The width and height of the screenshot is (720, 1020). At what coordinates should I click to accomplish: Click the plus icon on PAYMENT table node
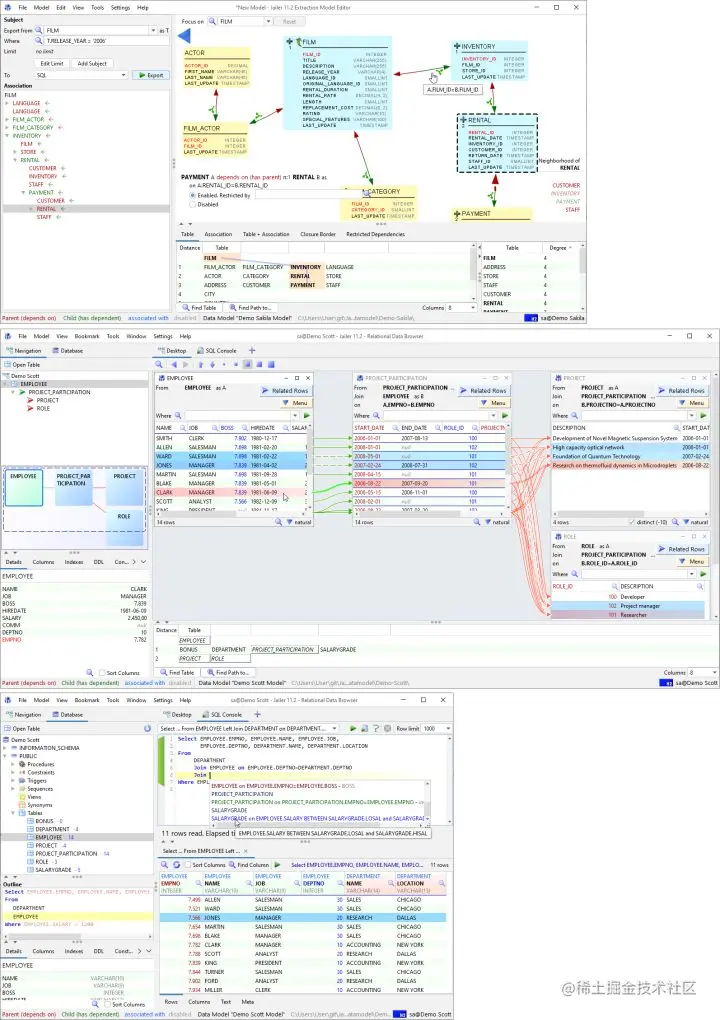(457, 213)
